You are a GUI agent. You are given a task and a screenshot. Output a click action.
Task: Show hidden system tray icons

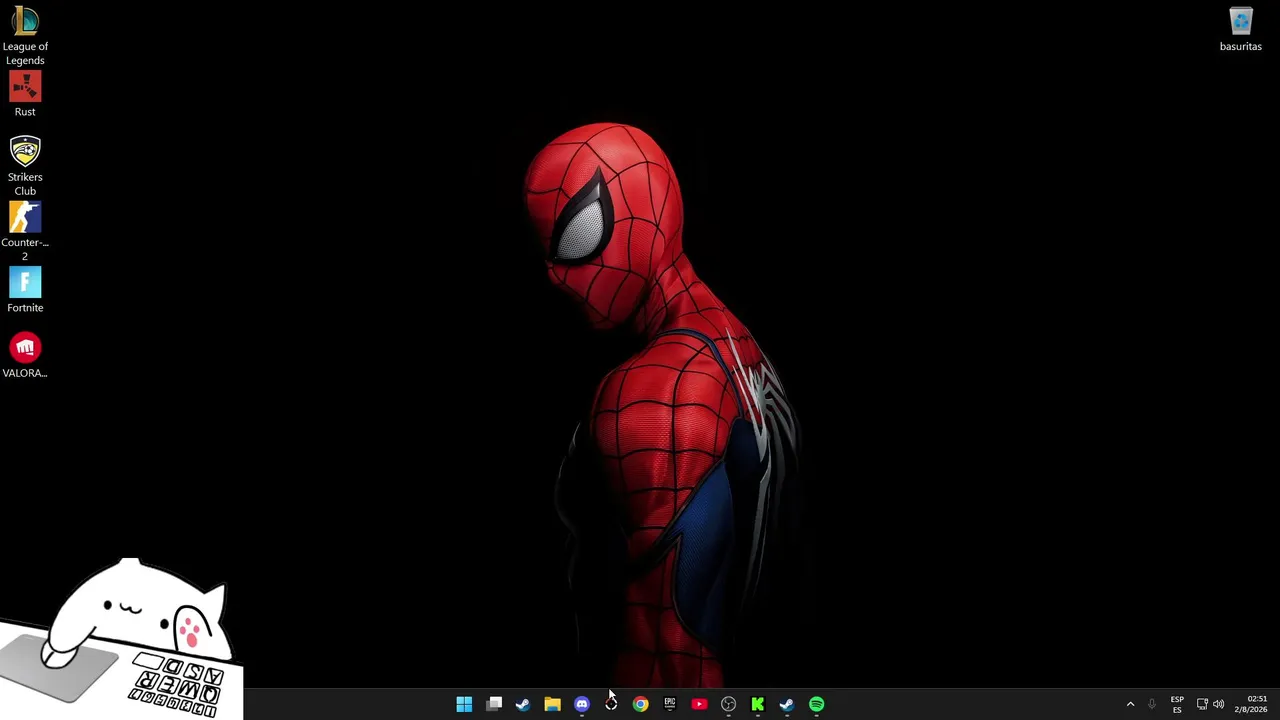click(1130, 704)
